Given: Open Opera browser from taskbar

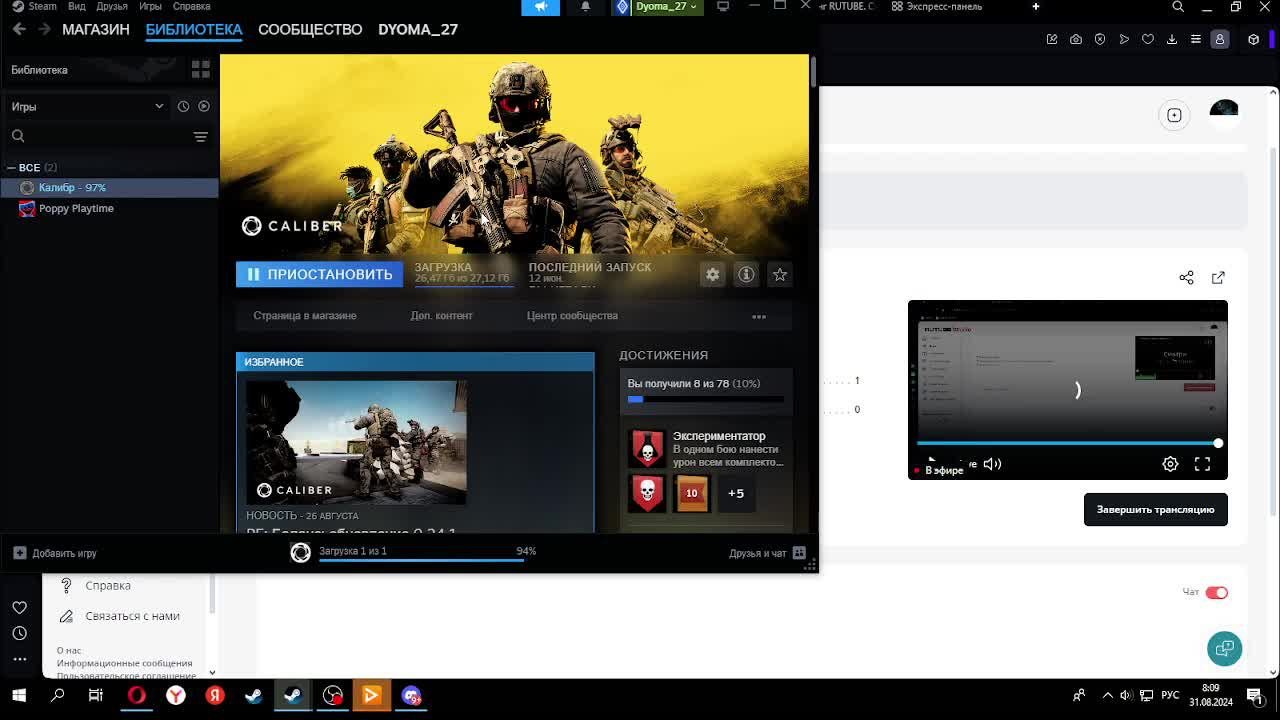Looking at the screenshot, I should pos(137,695).
